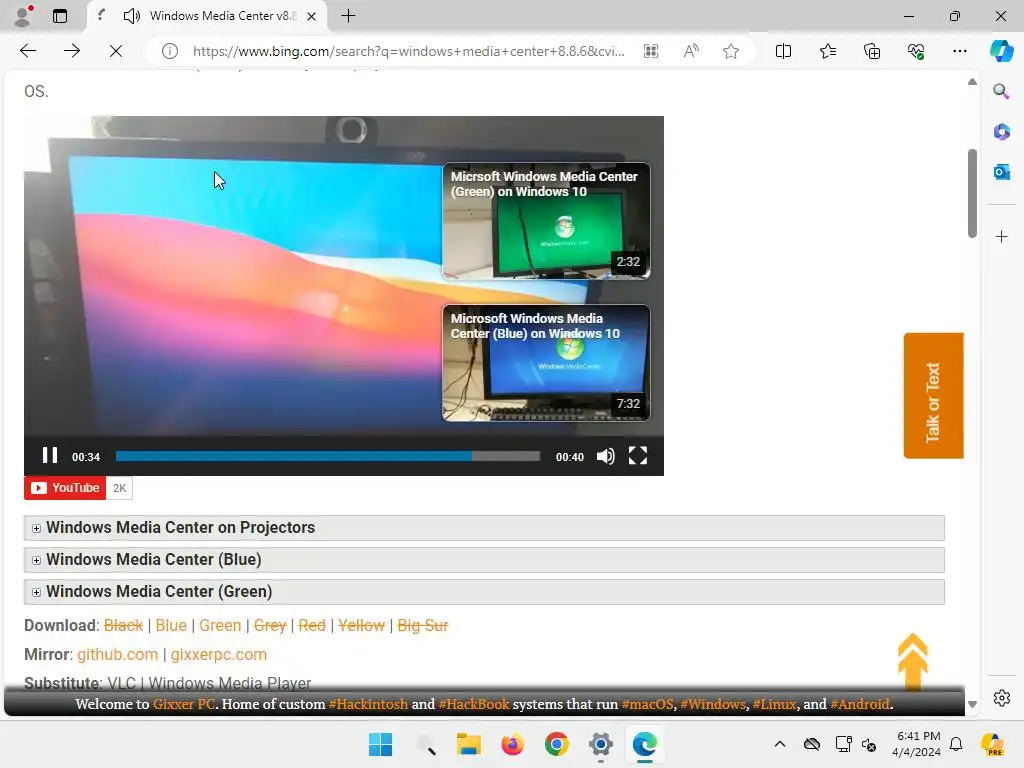Open the #HackBook hashtag link

pos(473,704)
